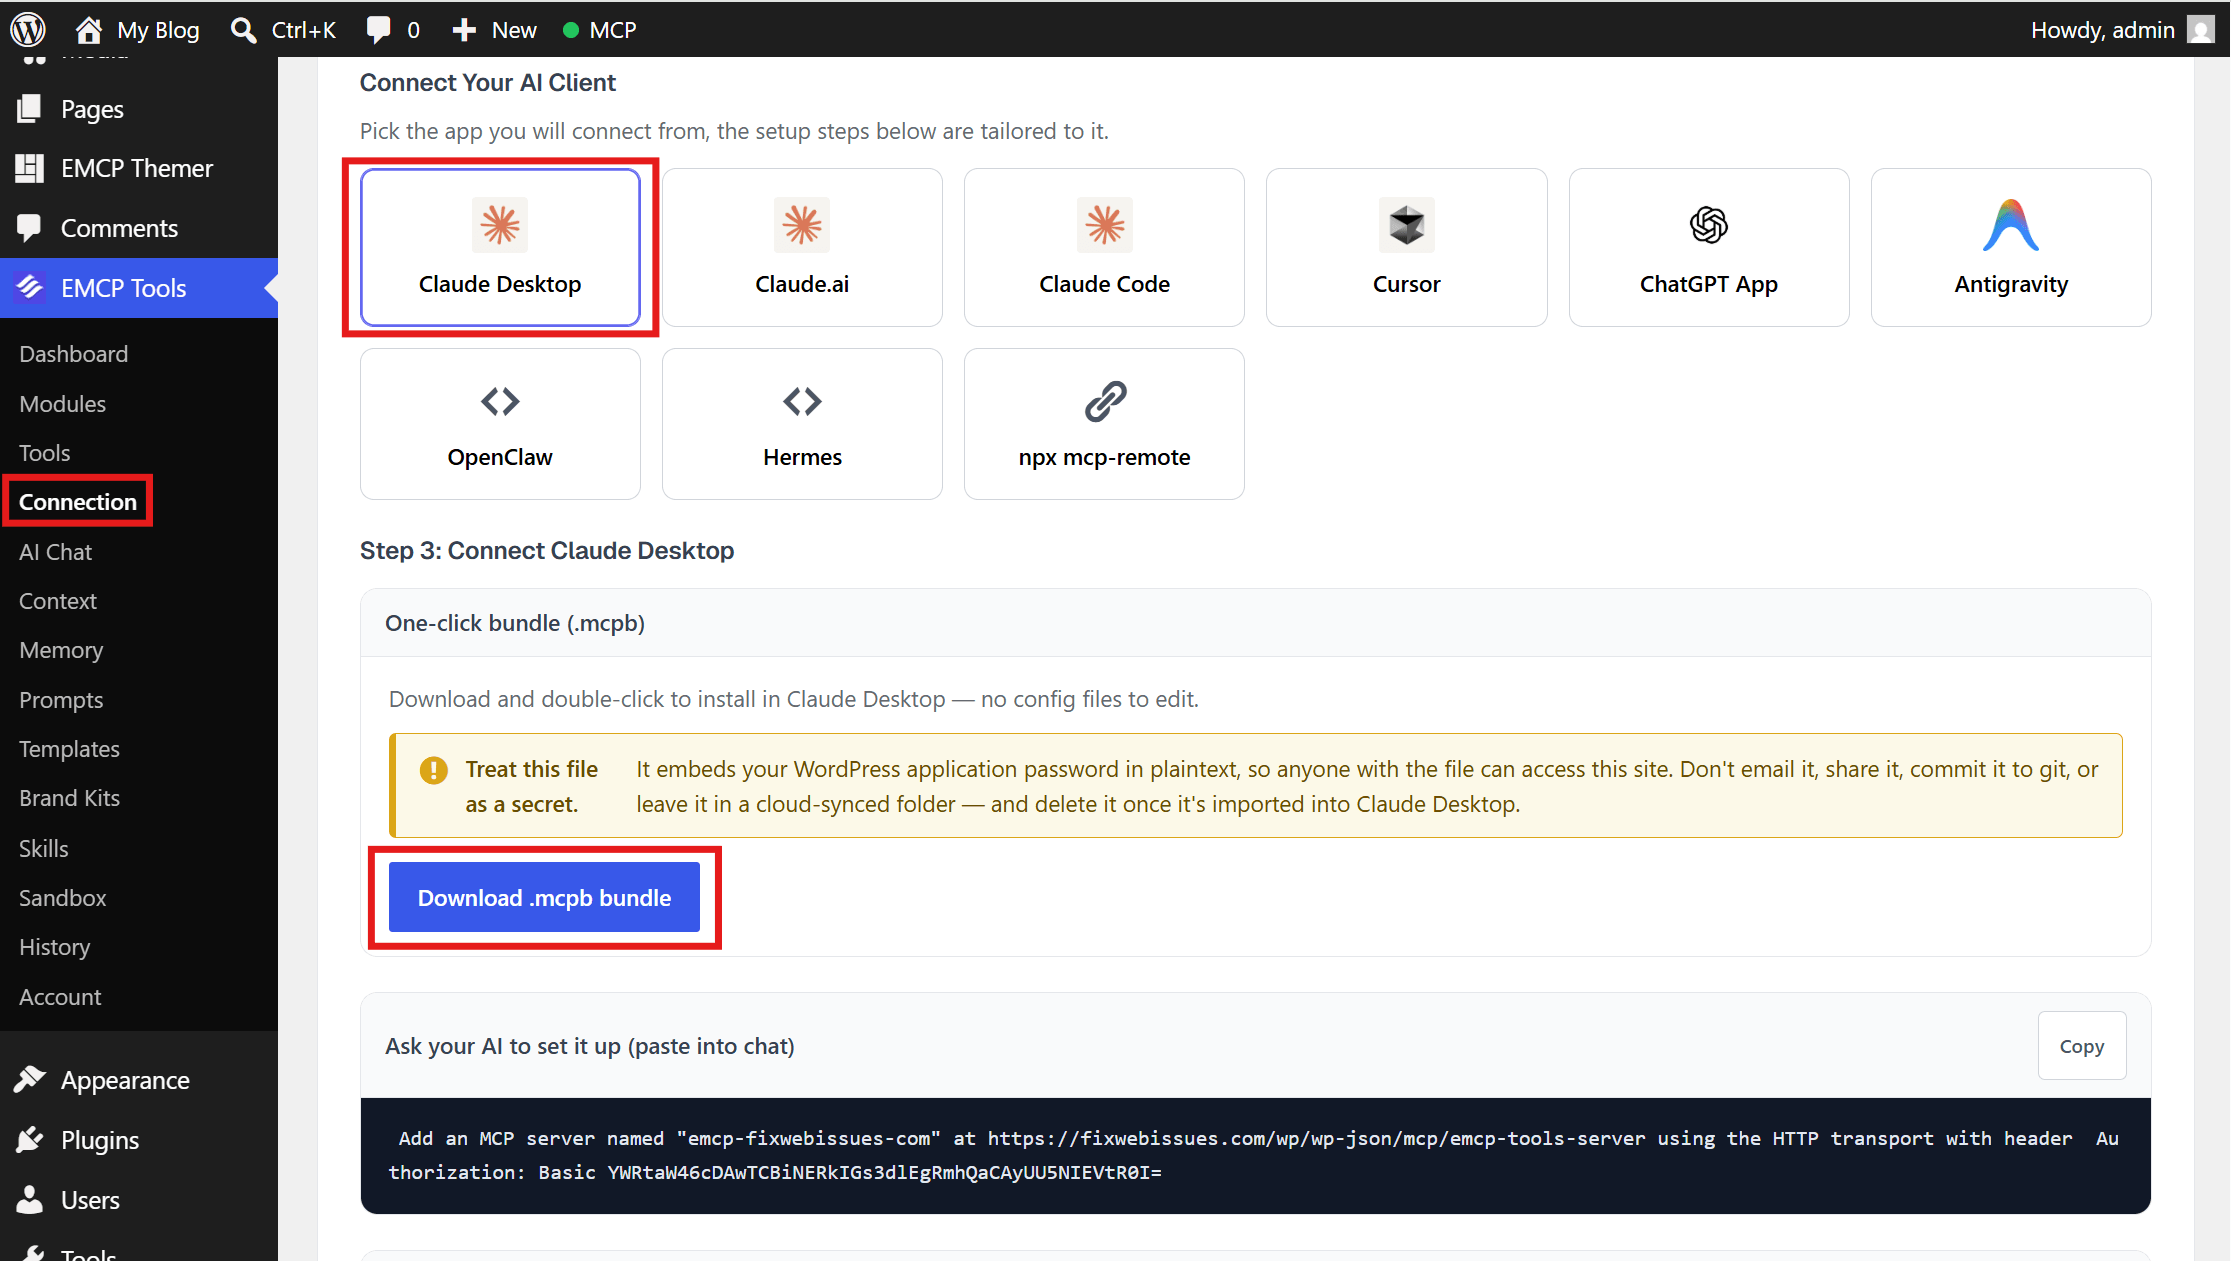The height and width of the screenshot is (1261, 2231).
Task: Click the 'Treat this file as a secret.' text
Action: click(x=532, y=787)
